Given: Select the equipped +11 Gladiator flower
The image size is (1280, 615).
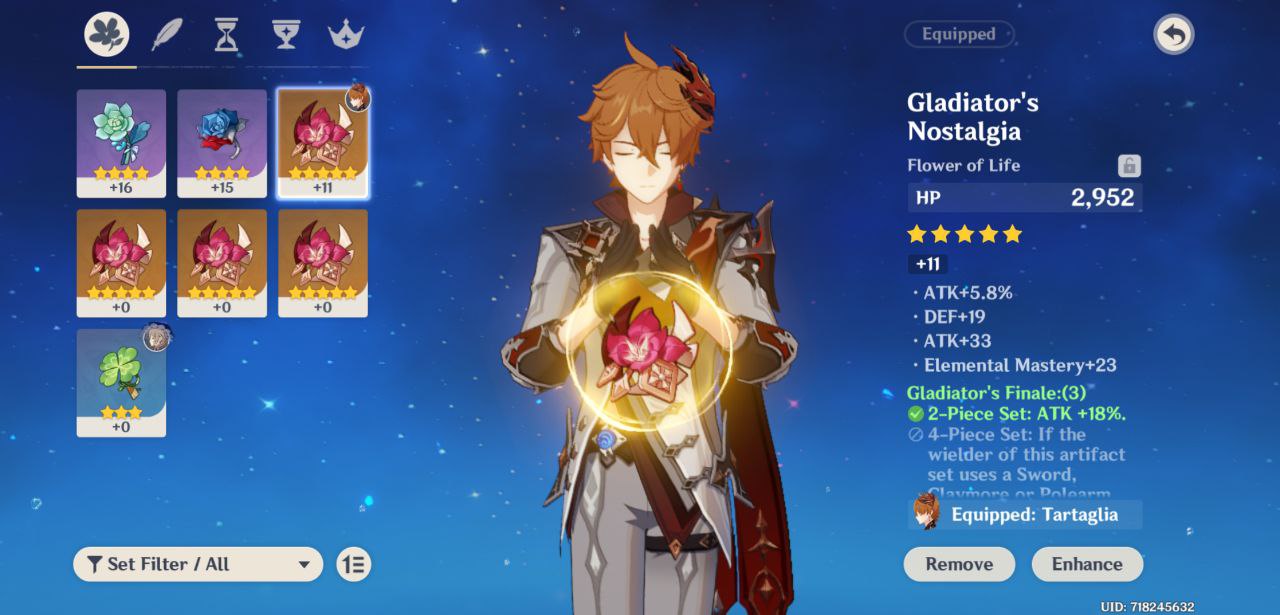Looking at the screenshot, I should (x=322, y=143).
